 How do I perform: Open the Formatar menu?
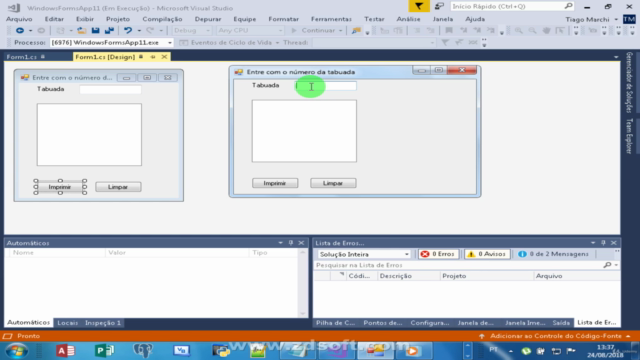pos(283,19)
